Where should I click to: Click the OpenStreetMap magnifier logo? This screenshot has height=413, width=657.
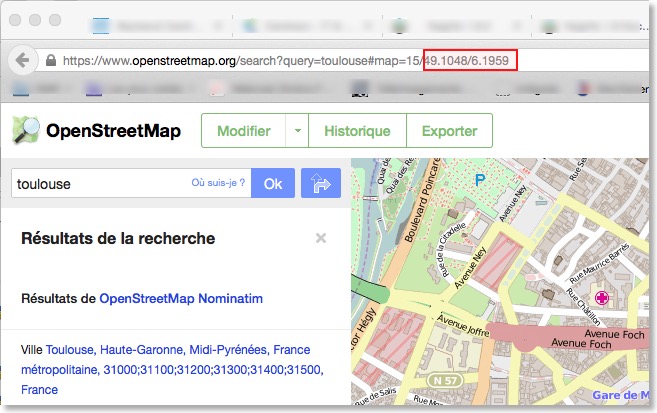[x=26, y=131]
